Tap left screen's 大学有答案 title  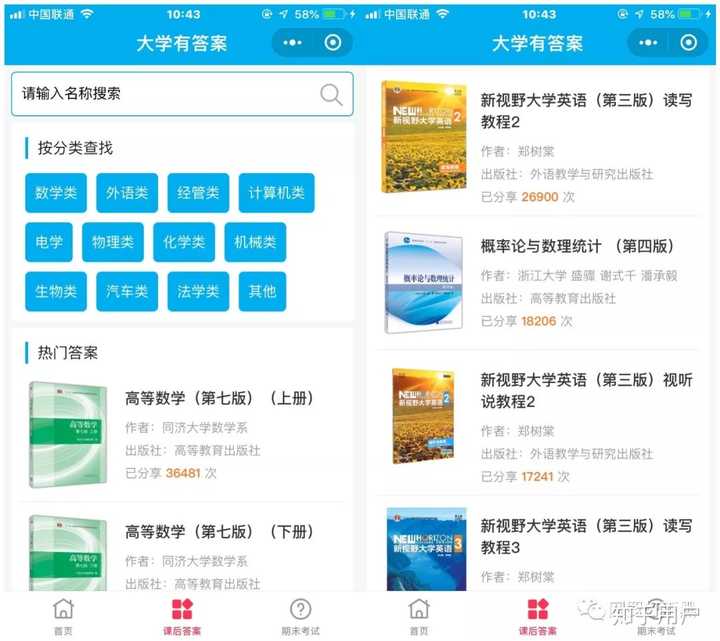pyautogui.click(x=182, y=44)
